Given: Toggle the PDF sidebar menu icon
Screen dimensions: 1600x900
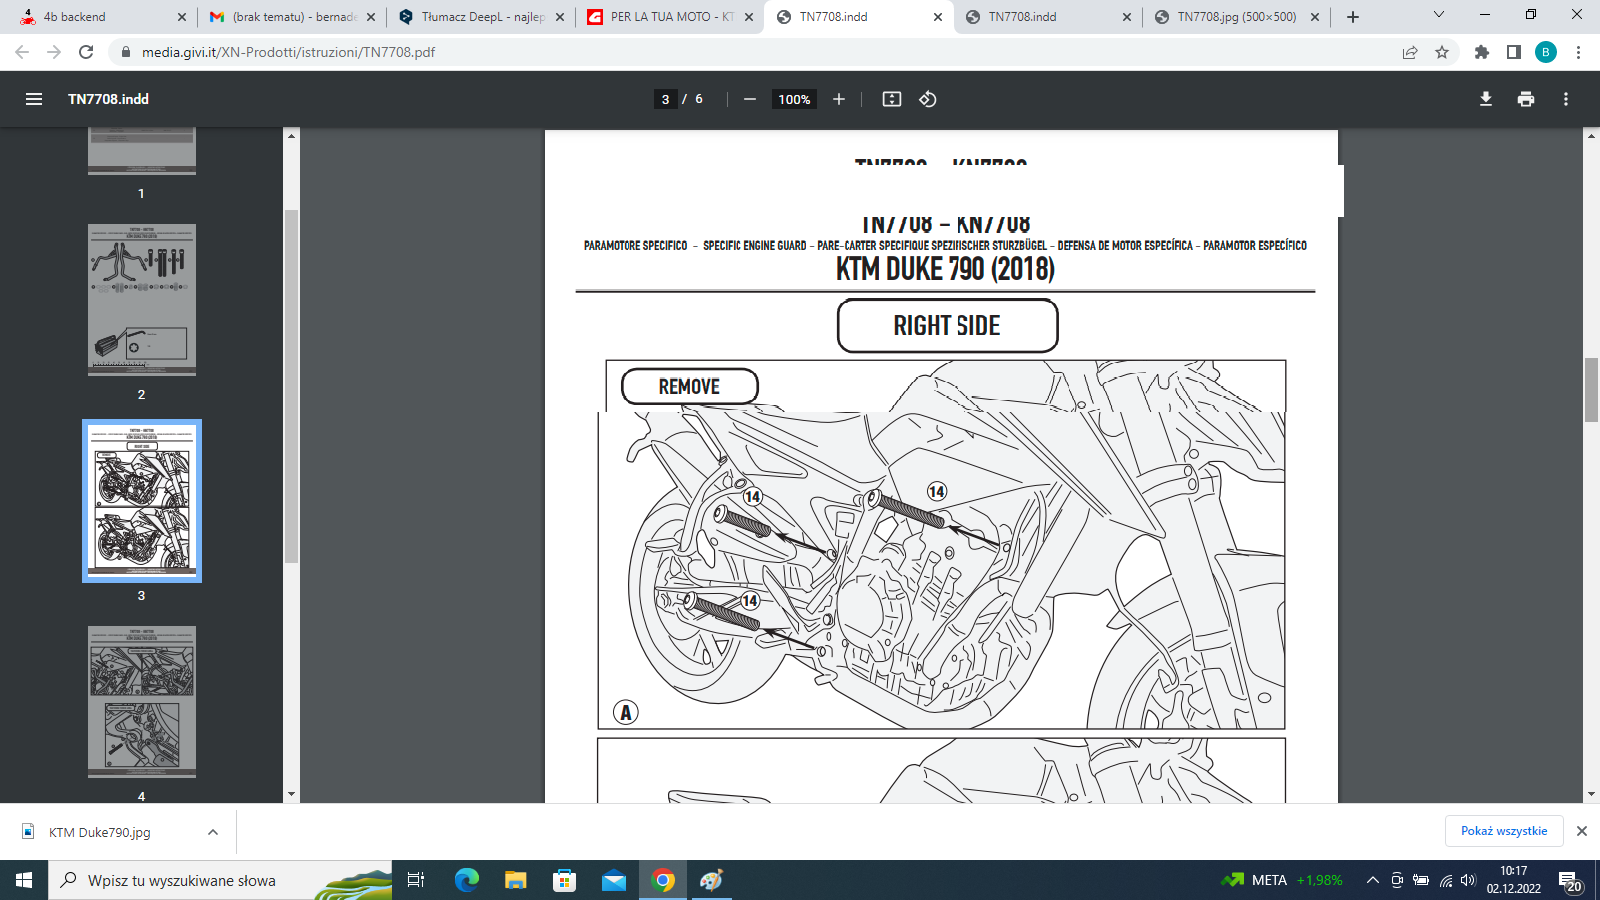Looking at the screenshot, I should click(x=34, y=99).
